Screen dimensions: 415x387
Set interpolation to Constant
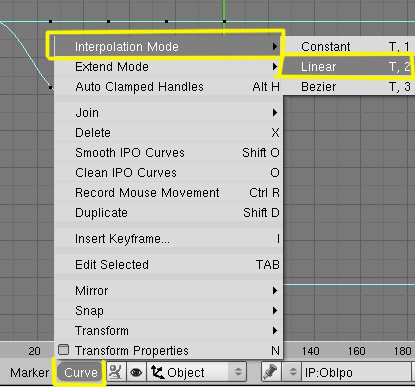(x=349, y=47)
